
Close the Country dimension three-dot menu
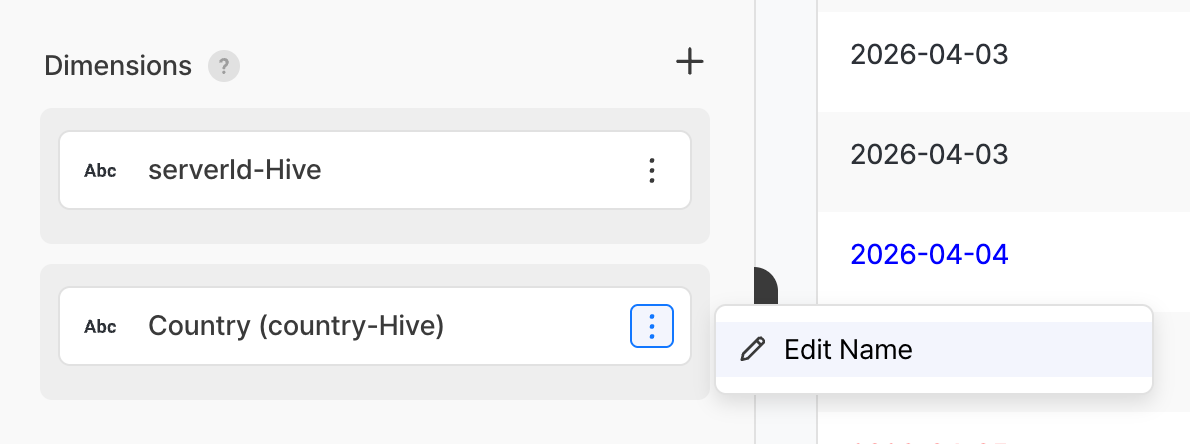click(652, 326)
